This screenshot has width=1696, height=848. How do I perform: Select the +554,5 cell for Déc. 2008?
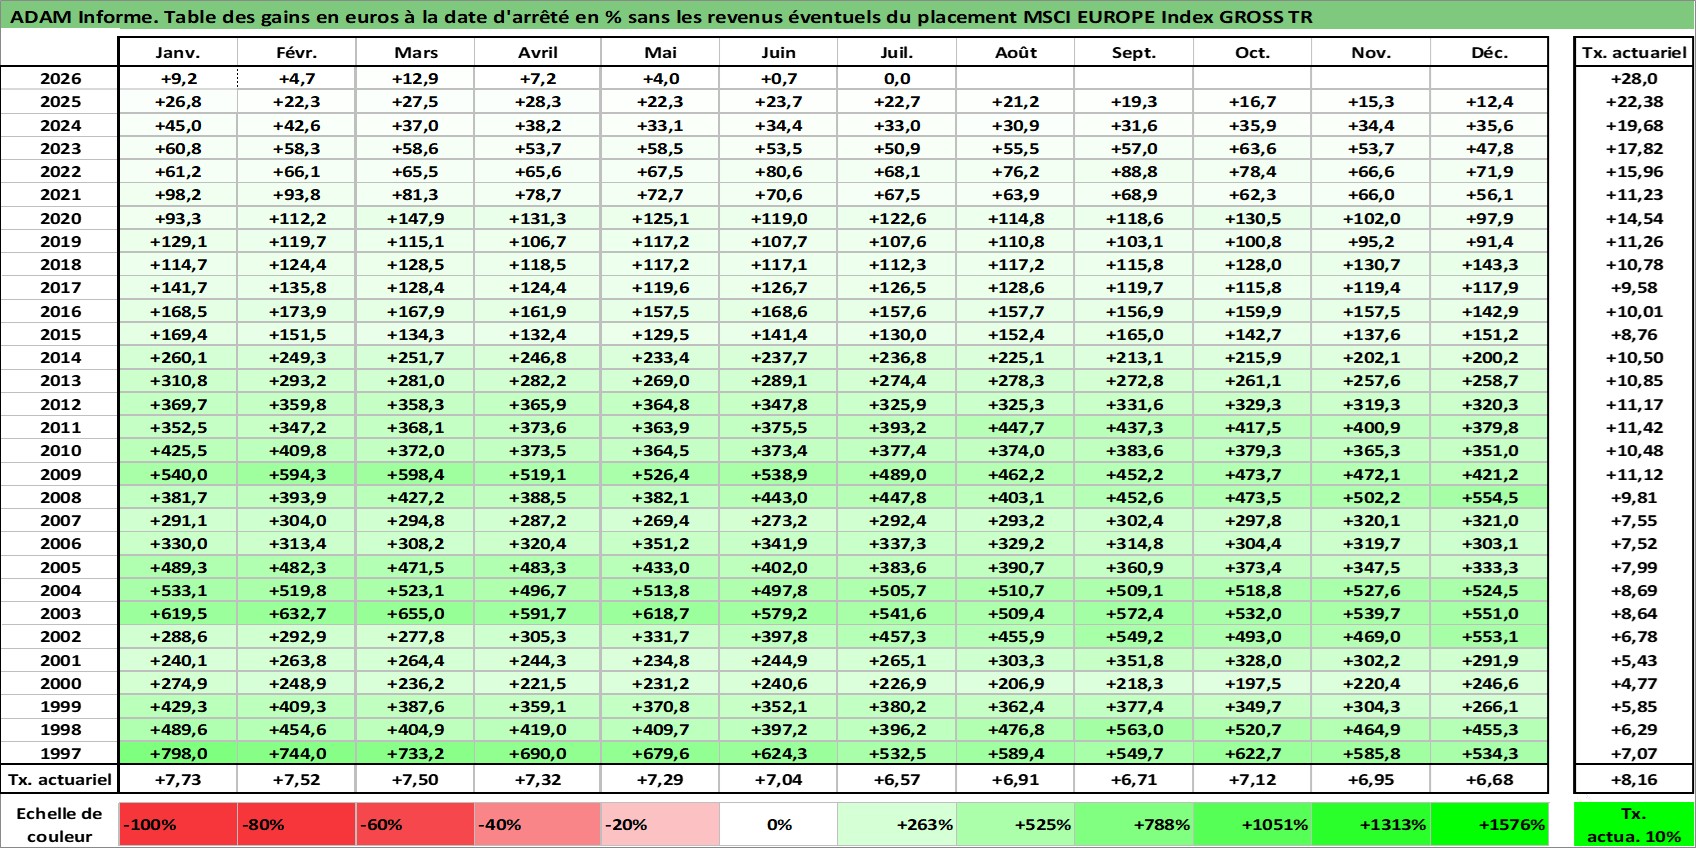[x=1489, y=497]
